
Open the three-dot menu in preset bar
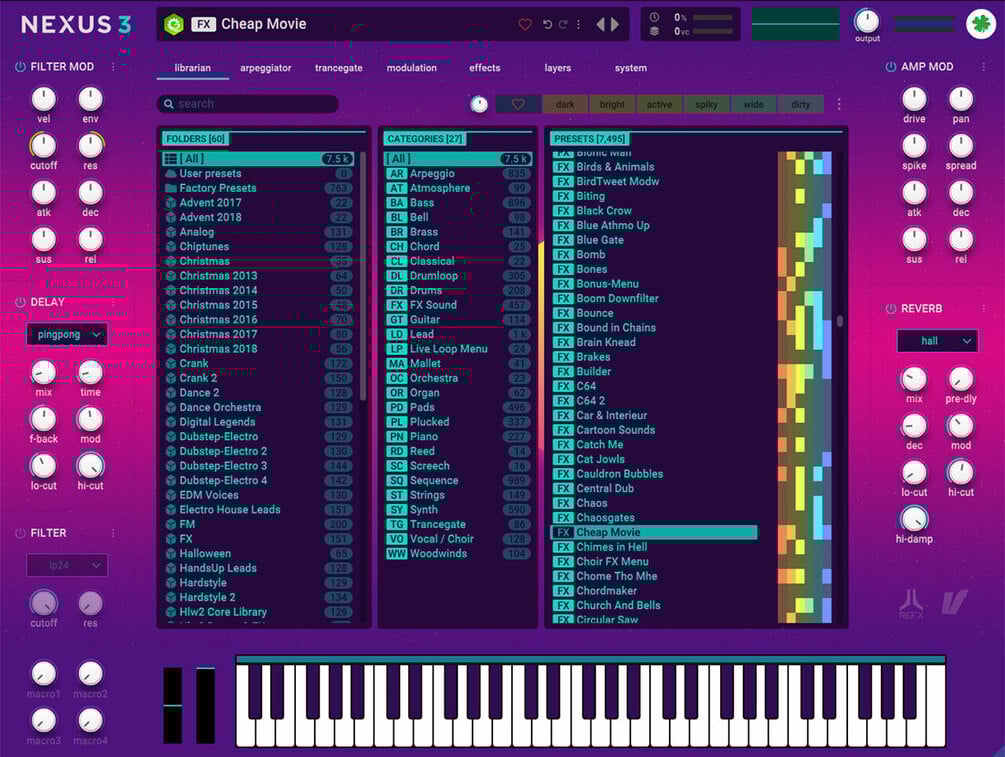[x=578, y=24]
